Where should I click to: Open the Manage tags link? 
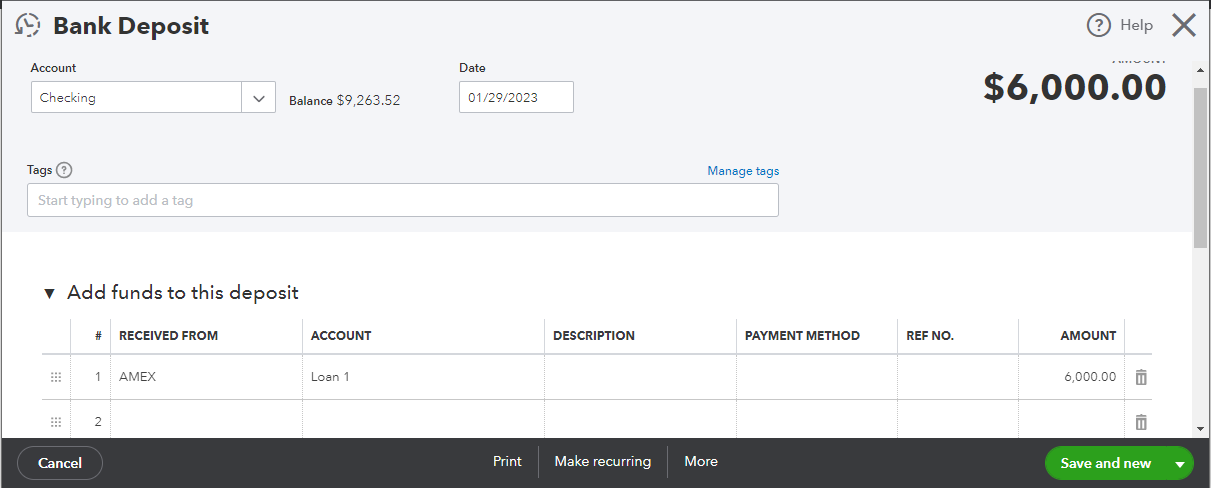click(743, 171)
